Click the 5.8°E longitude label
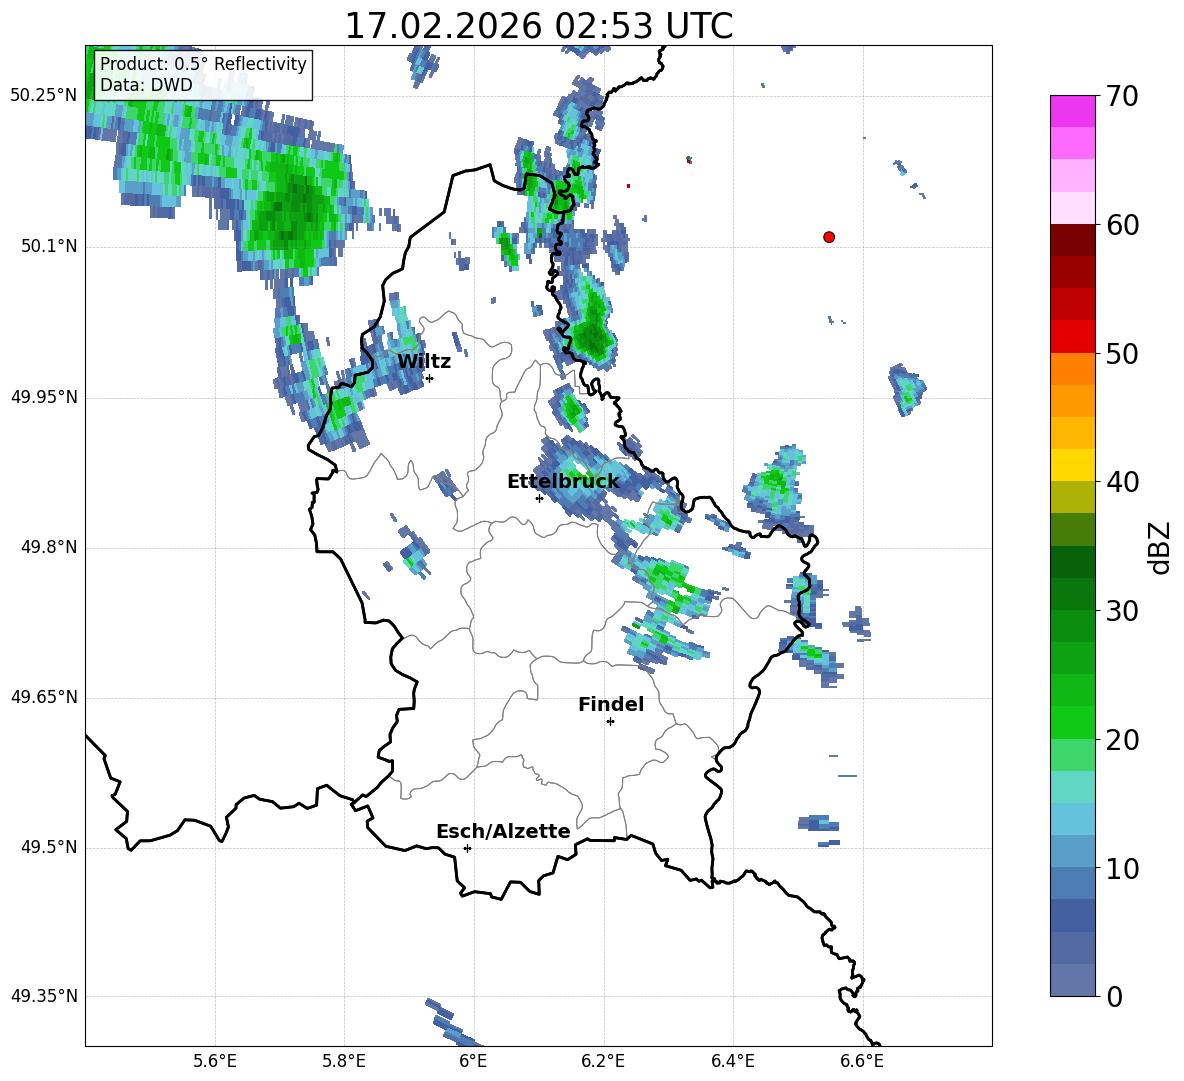The height and width of the screenshot is (1081, 1184). pos(344,1061)
